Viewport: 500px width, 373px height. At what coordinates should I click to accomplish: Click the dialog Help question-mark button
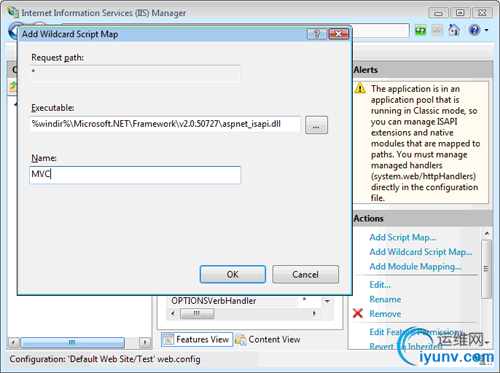tap(317, 34)
